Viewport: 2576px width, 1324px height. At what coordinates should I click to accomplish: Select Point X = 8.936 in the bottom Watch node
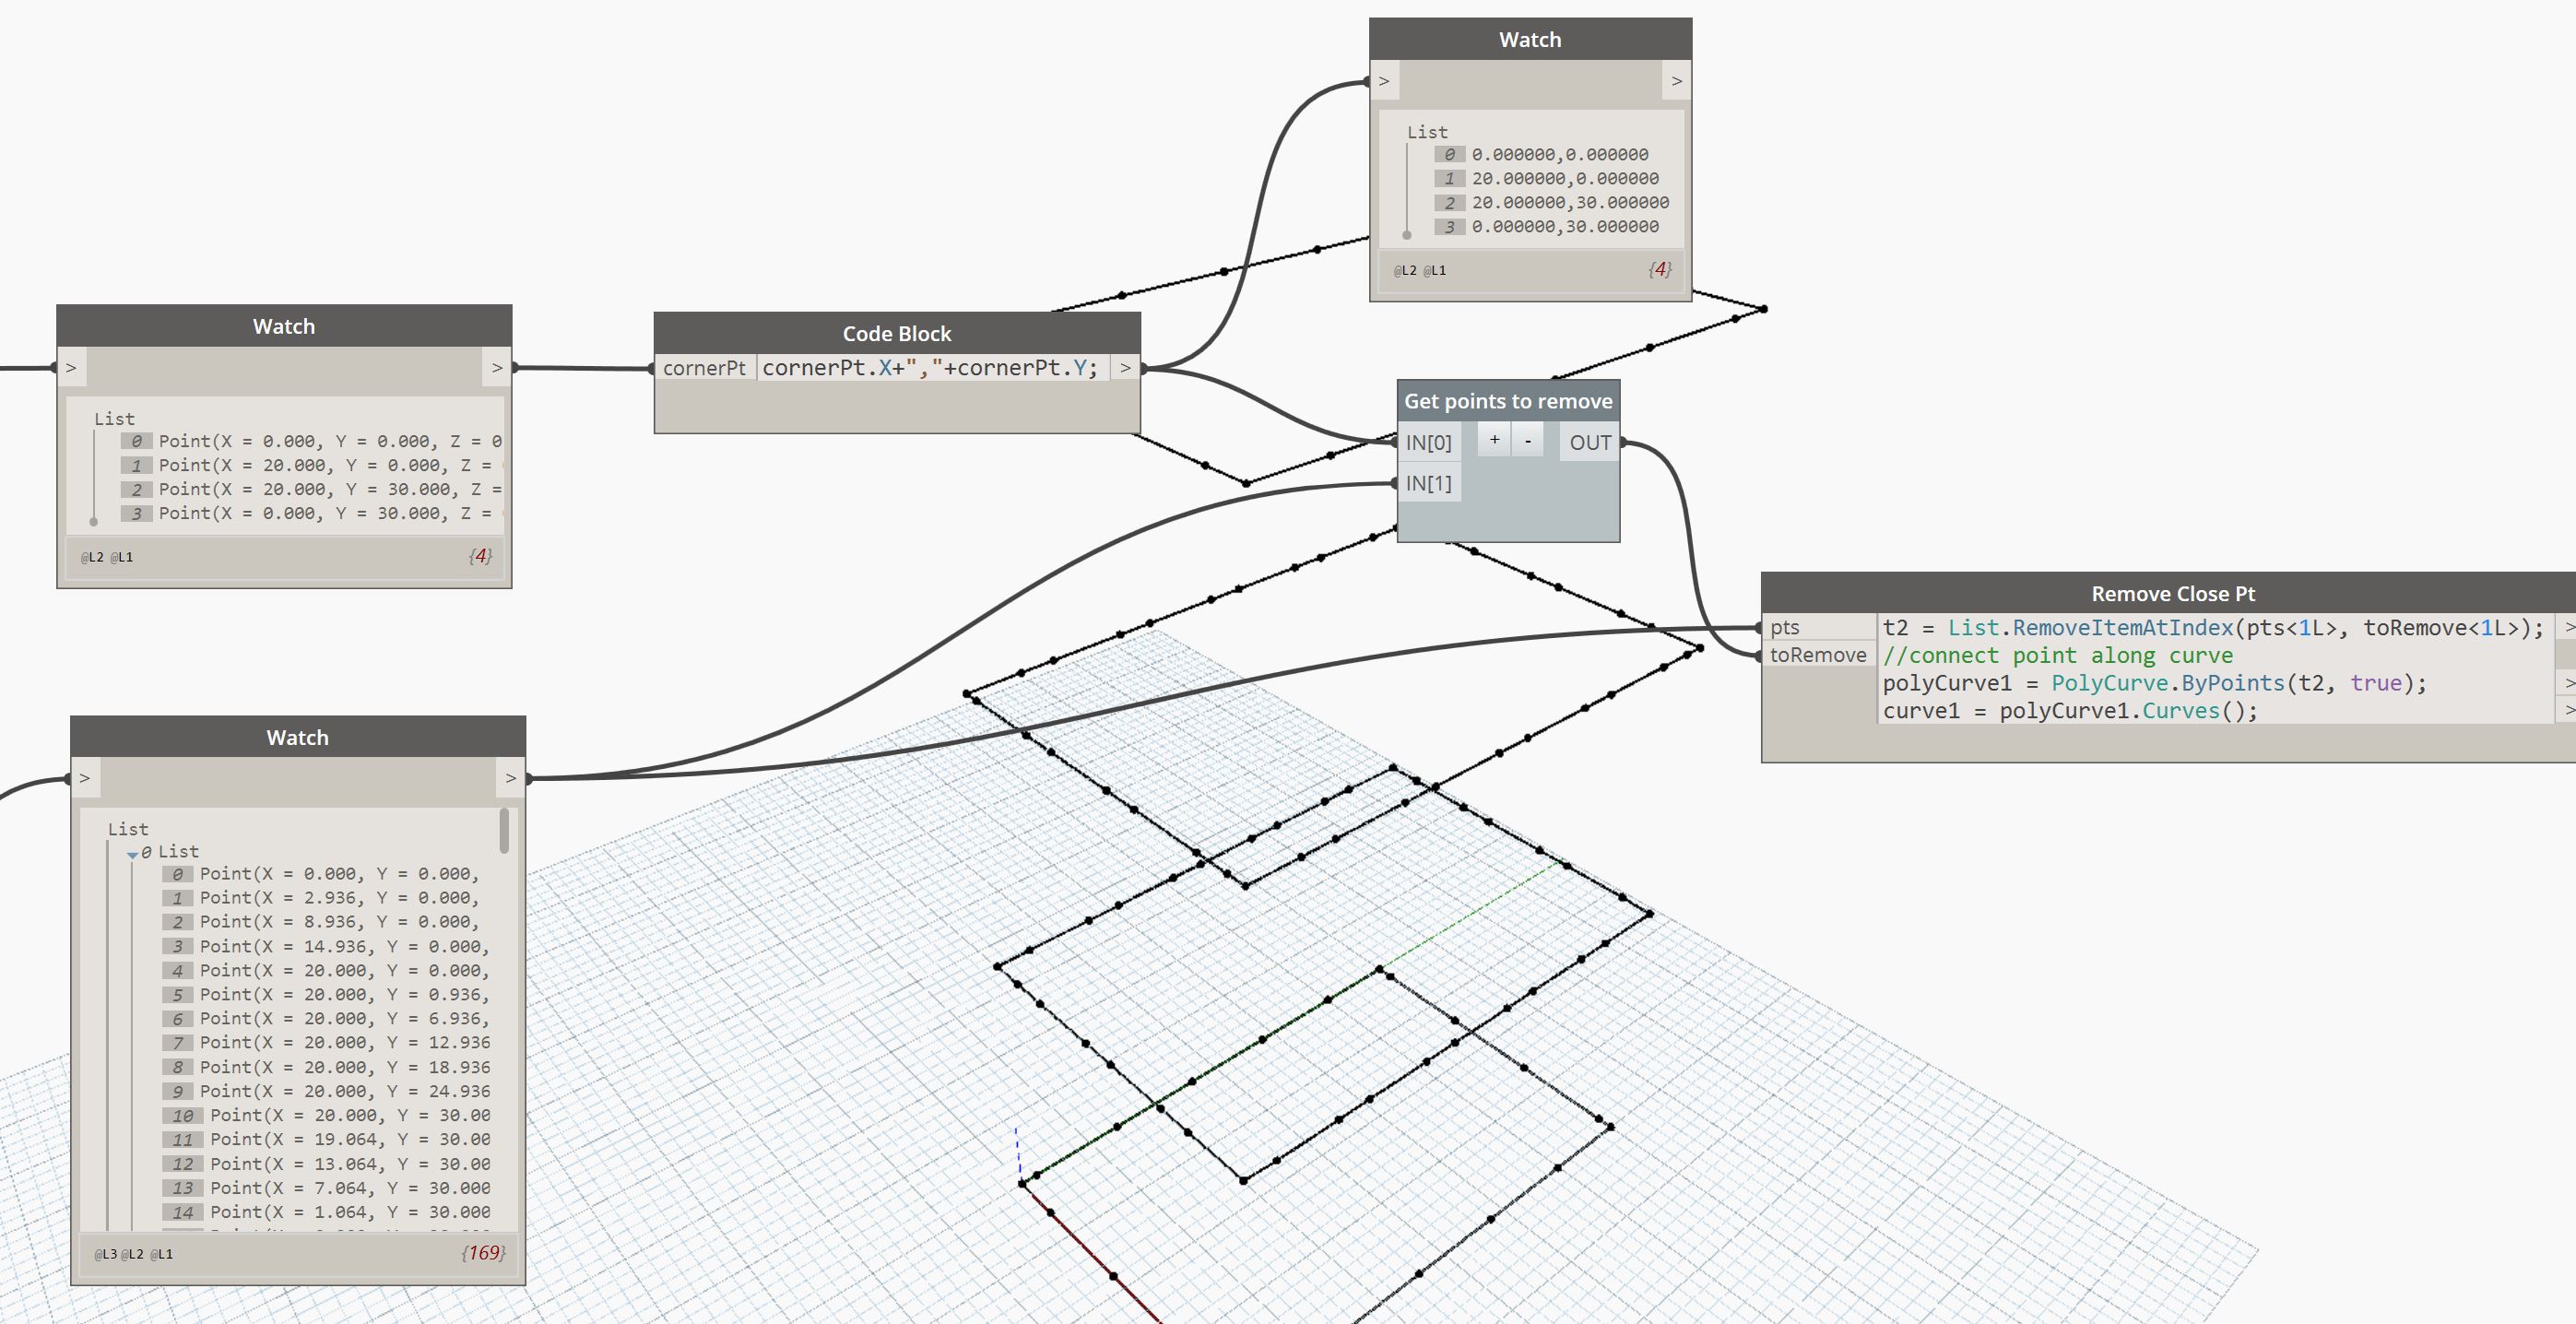pyautogui.click(x=339, y=921)
